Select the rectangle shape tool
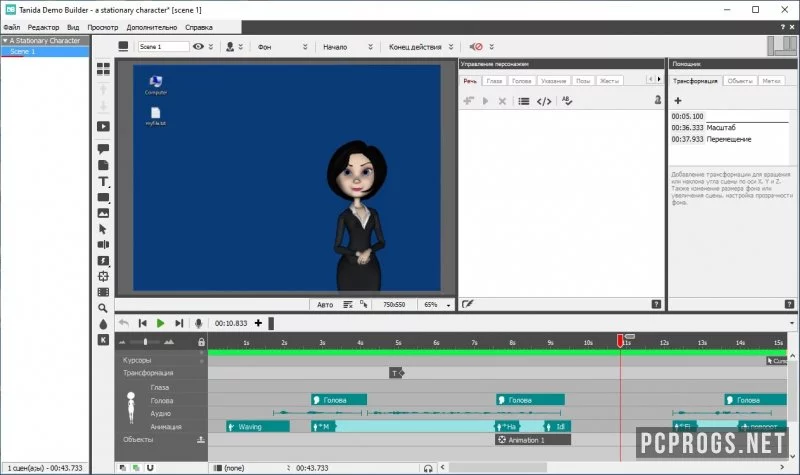Viewport: 800px width, 475px height. click(103, 197)
